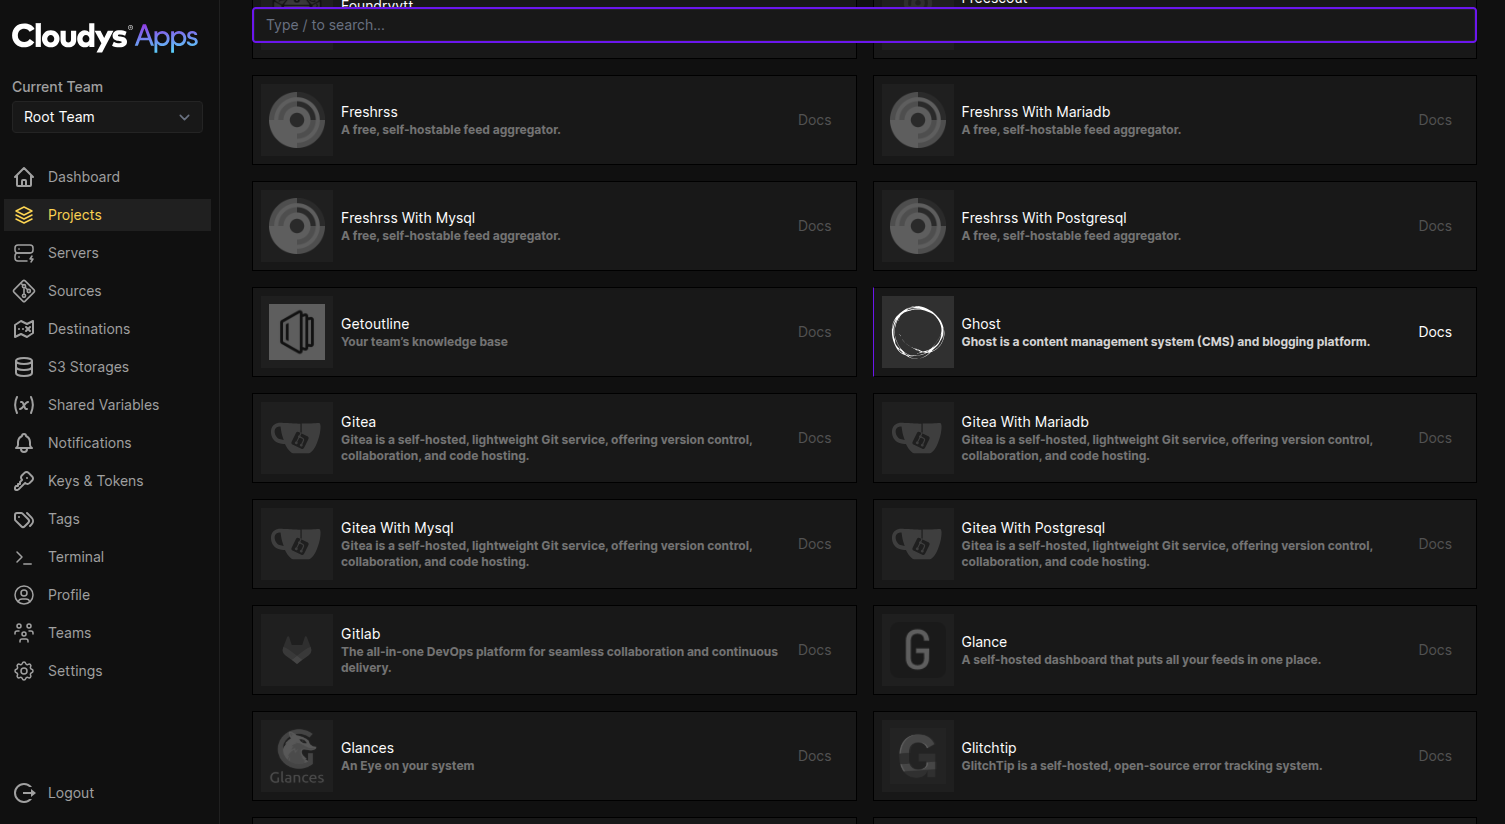Select the Gitea With Postgresql title
The image size is (1505, 824).
point(1033,528)
